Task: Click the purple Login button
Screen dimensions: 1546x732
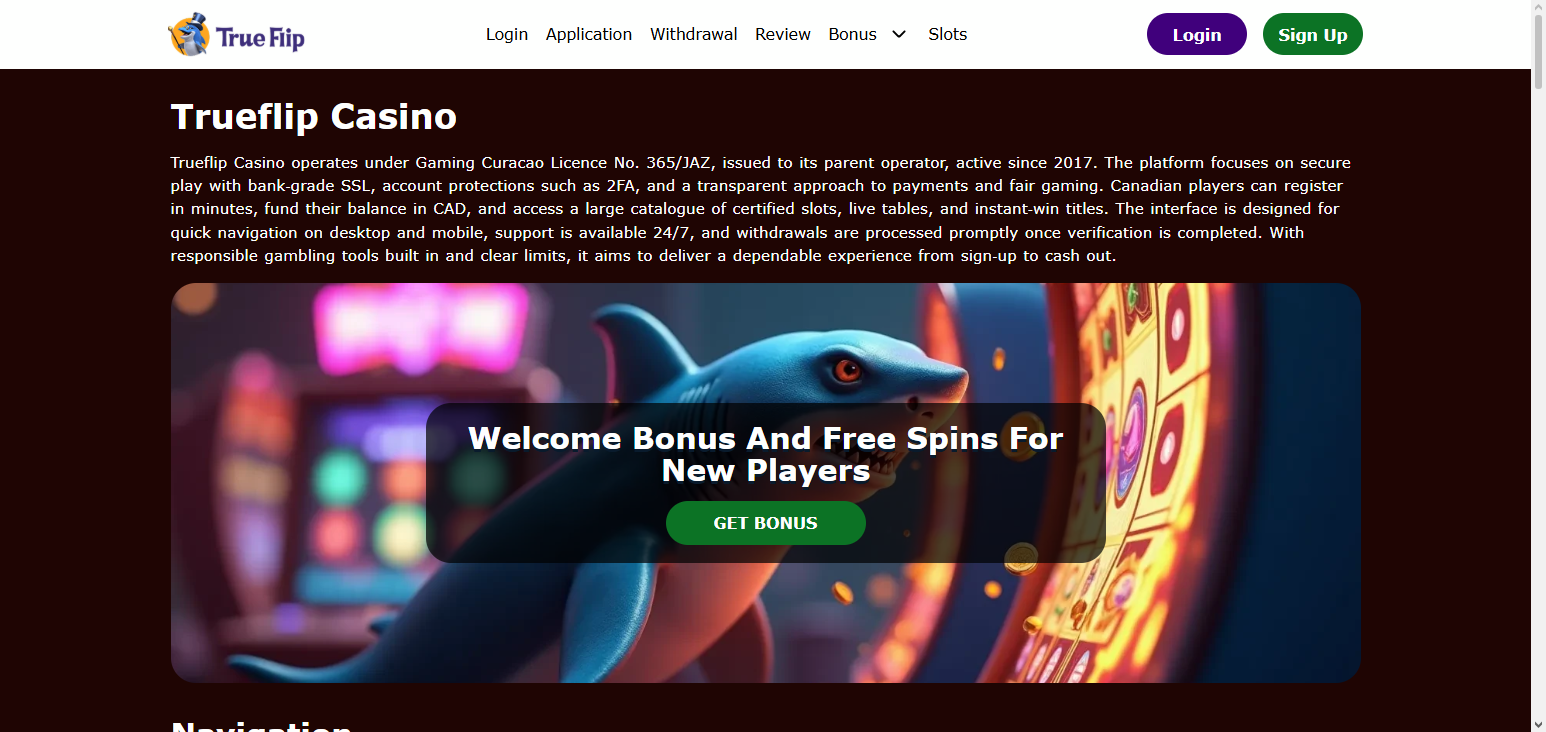Action: tap(1197, 34)
